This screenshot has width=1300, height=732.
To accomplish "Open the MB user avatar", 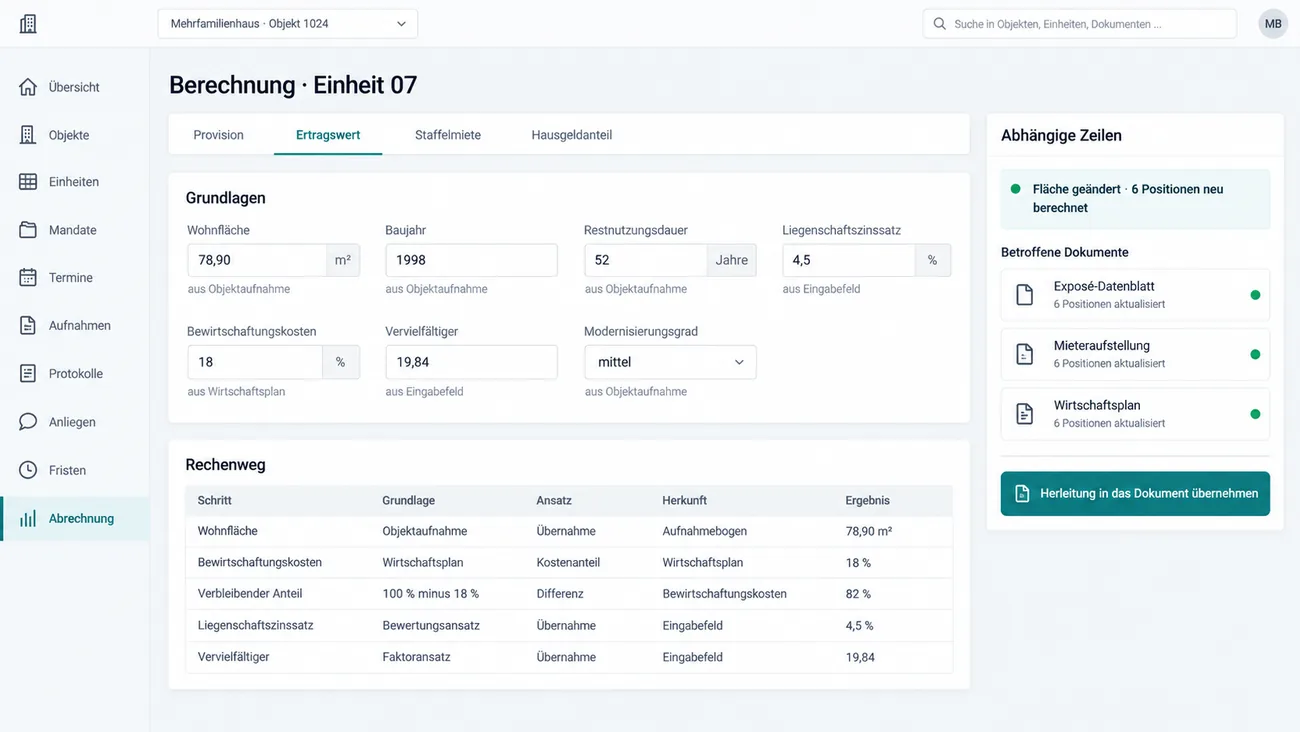I will [x=1273, y=24].
